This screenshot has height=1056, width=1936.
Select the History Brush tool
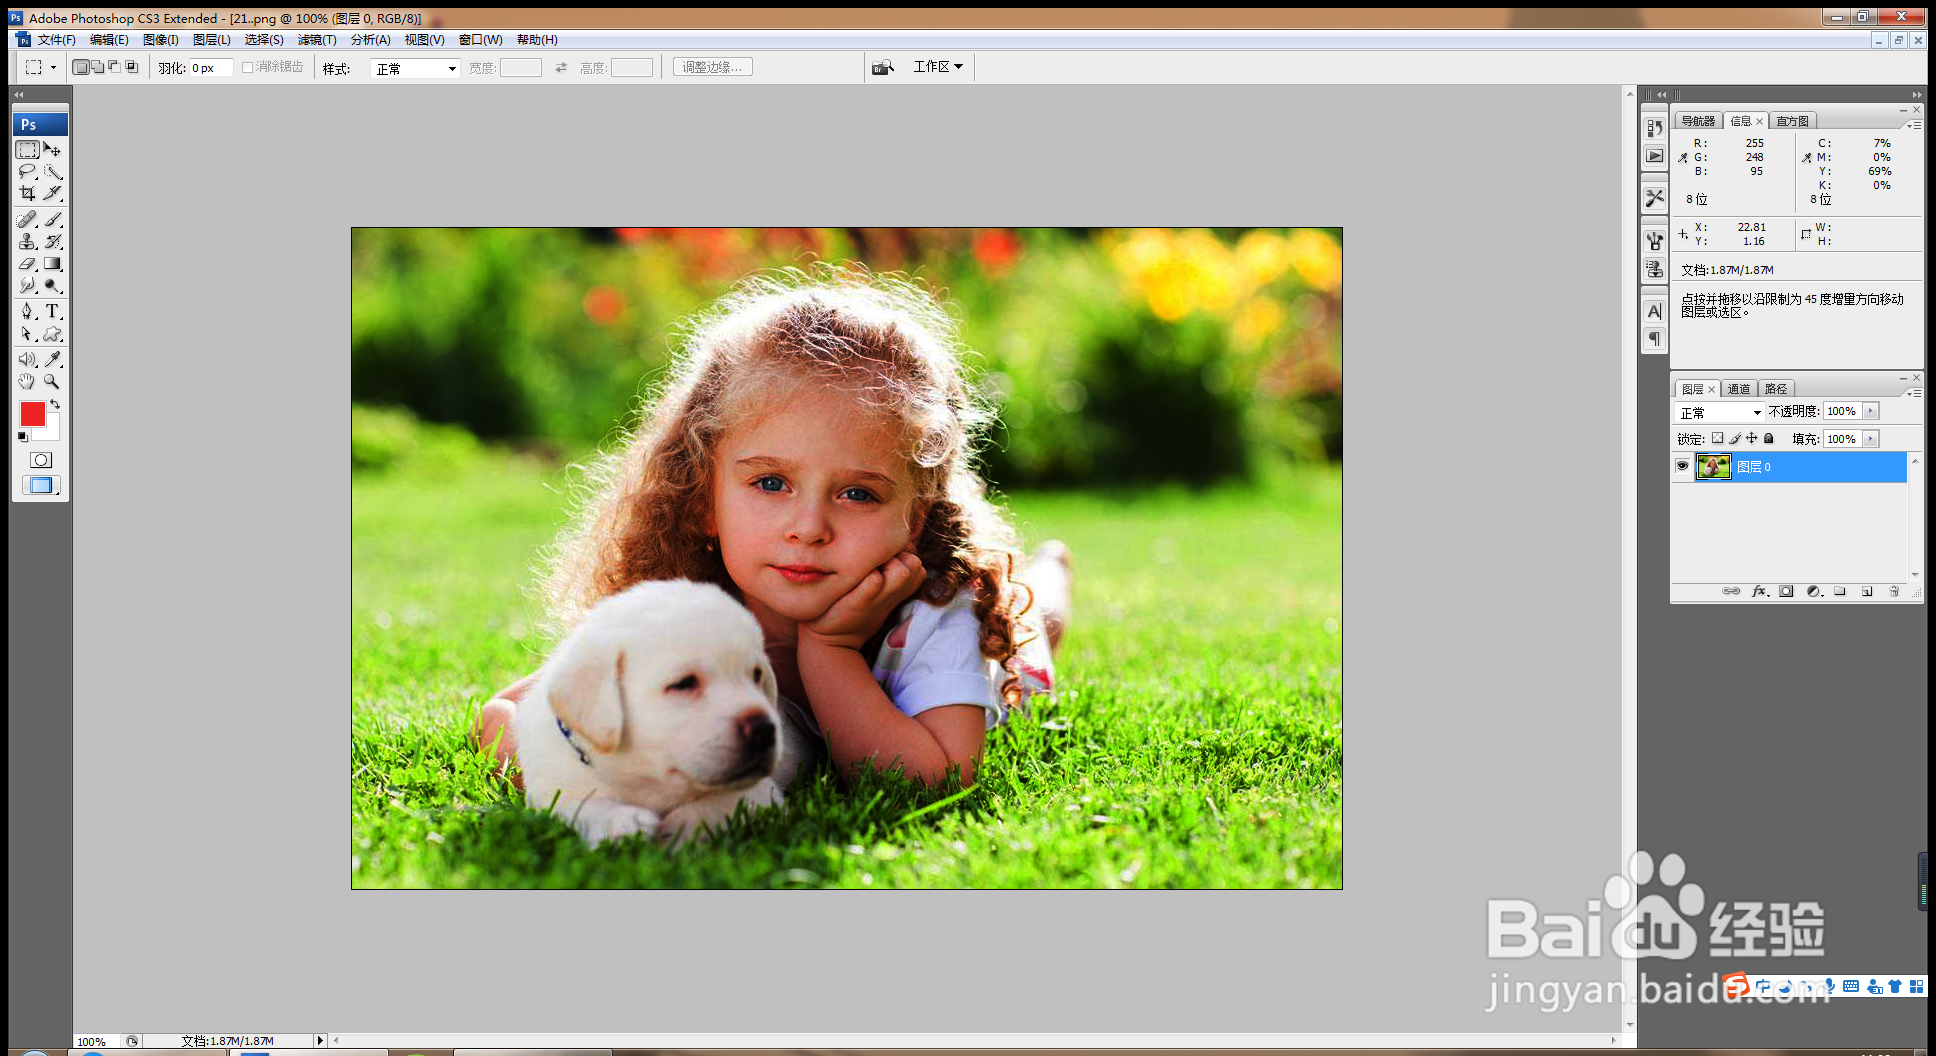pyautogui.click(x=53, y=241)
